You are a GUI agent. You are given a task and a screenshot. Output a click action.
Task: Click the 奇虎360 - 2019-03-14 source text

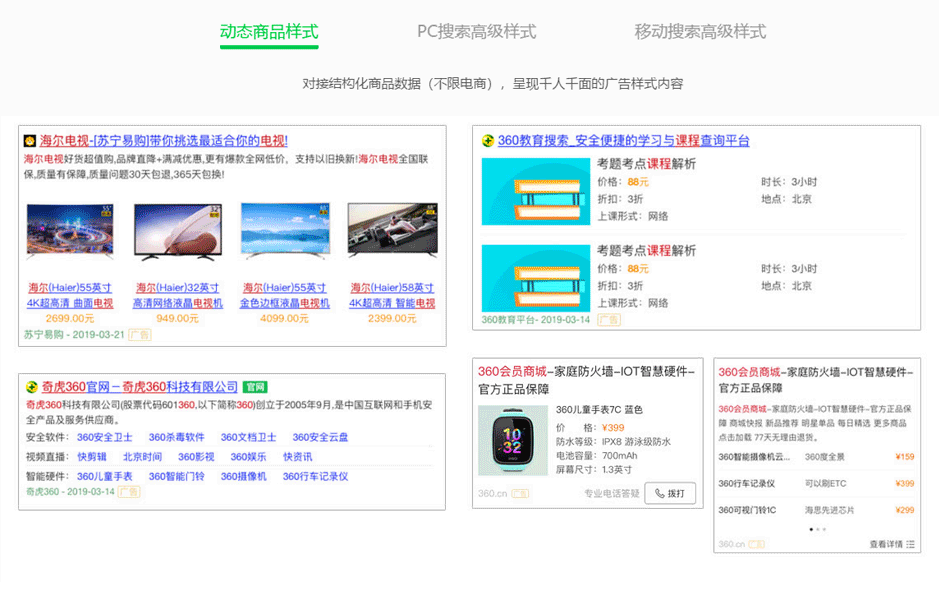tap(70, 491)
